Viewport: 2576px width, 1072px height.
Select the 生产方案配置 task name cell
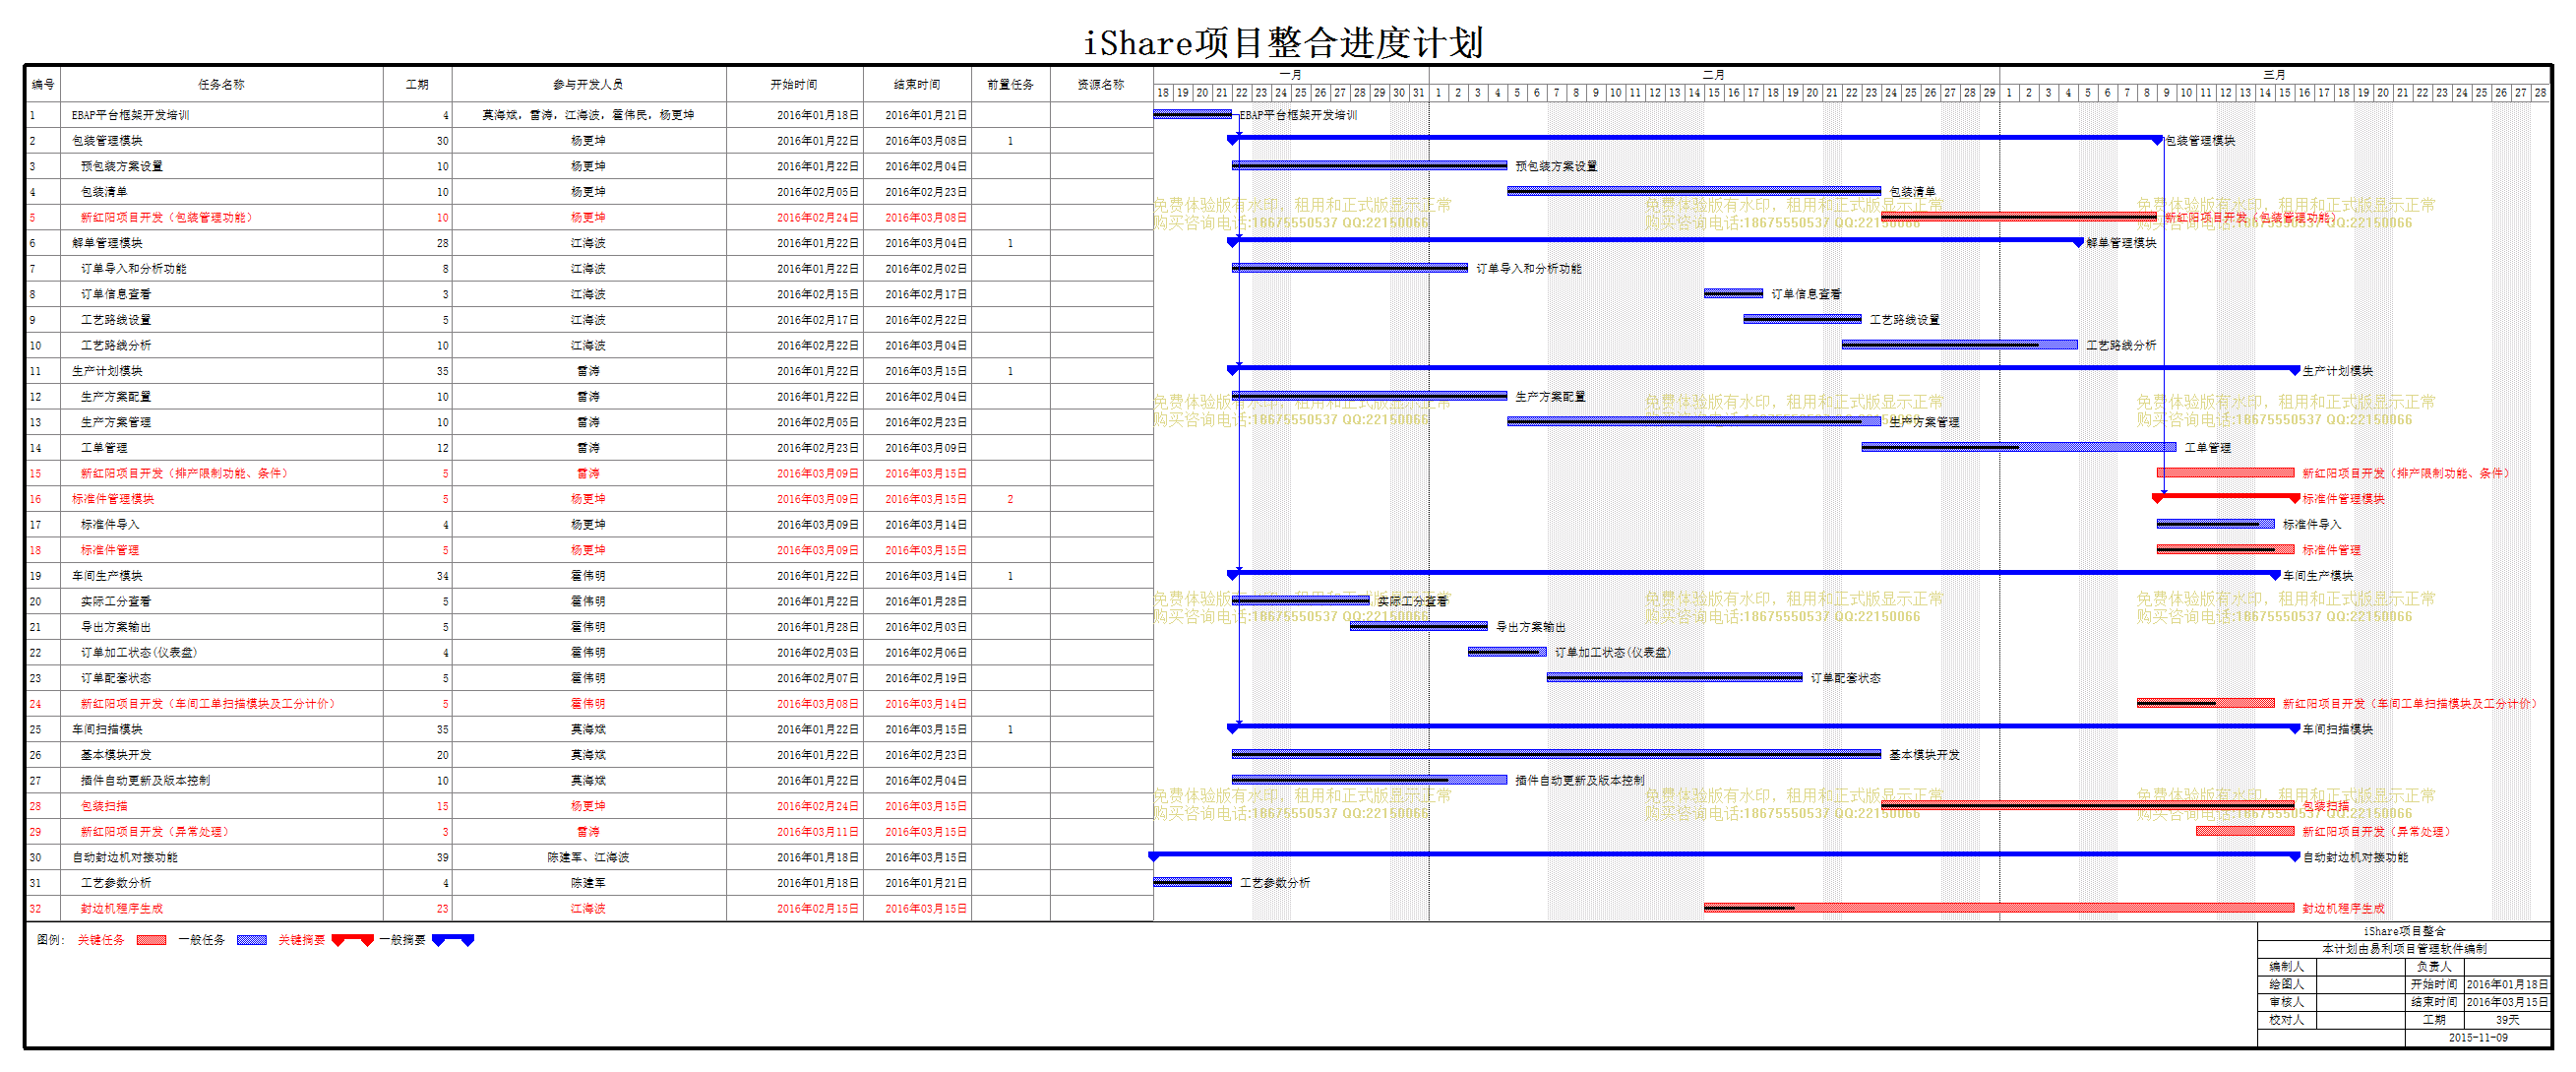pos(221,397)
